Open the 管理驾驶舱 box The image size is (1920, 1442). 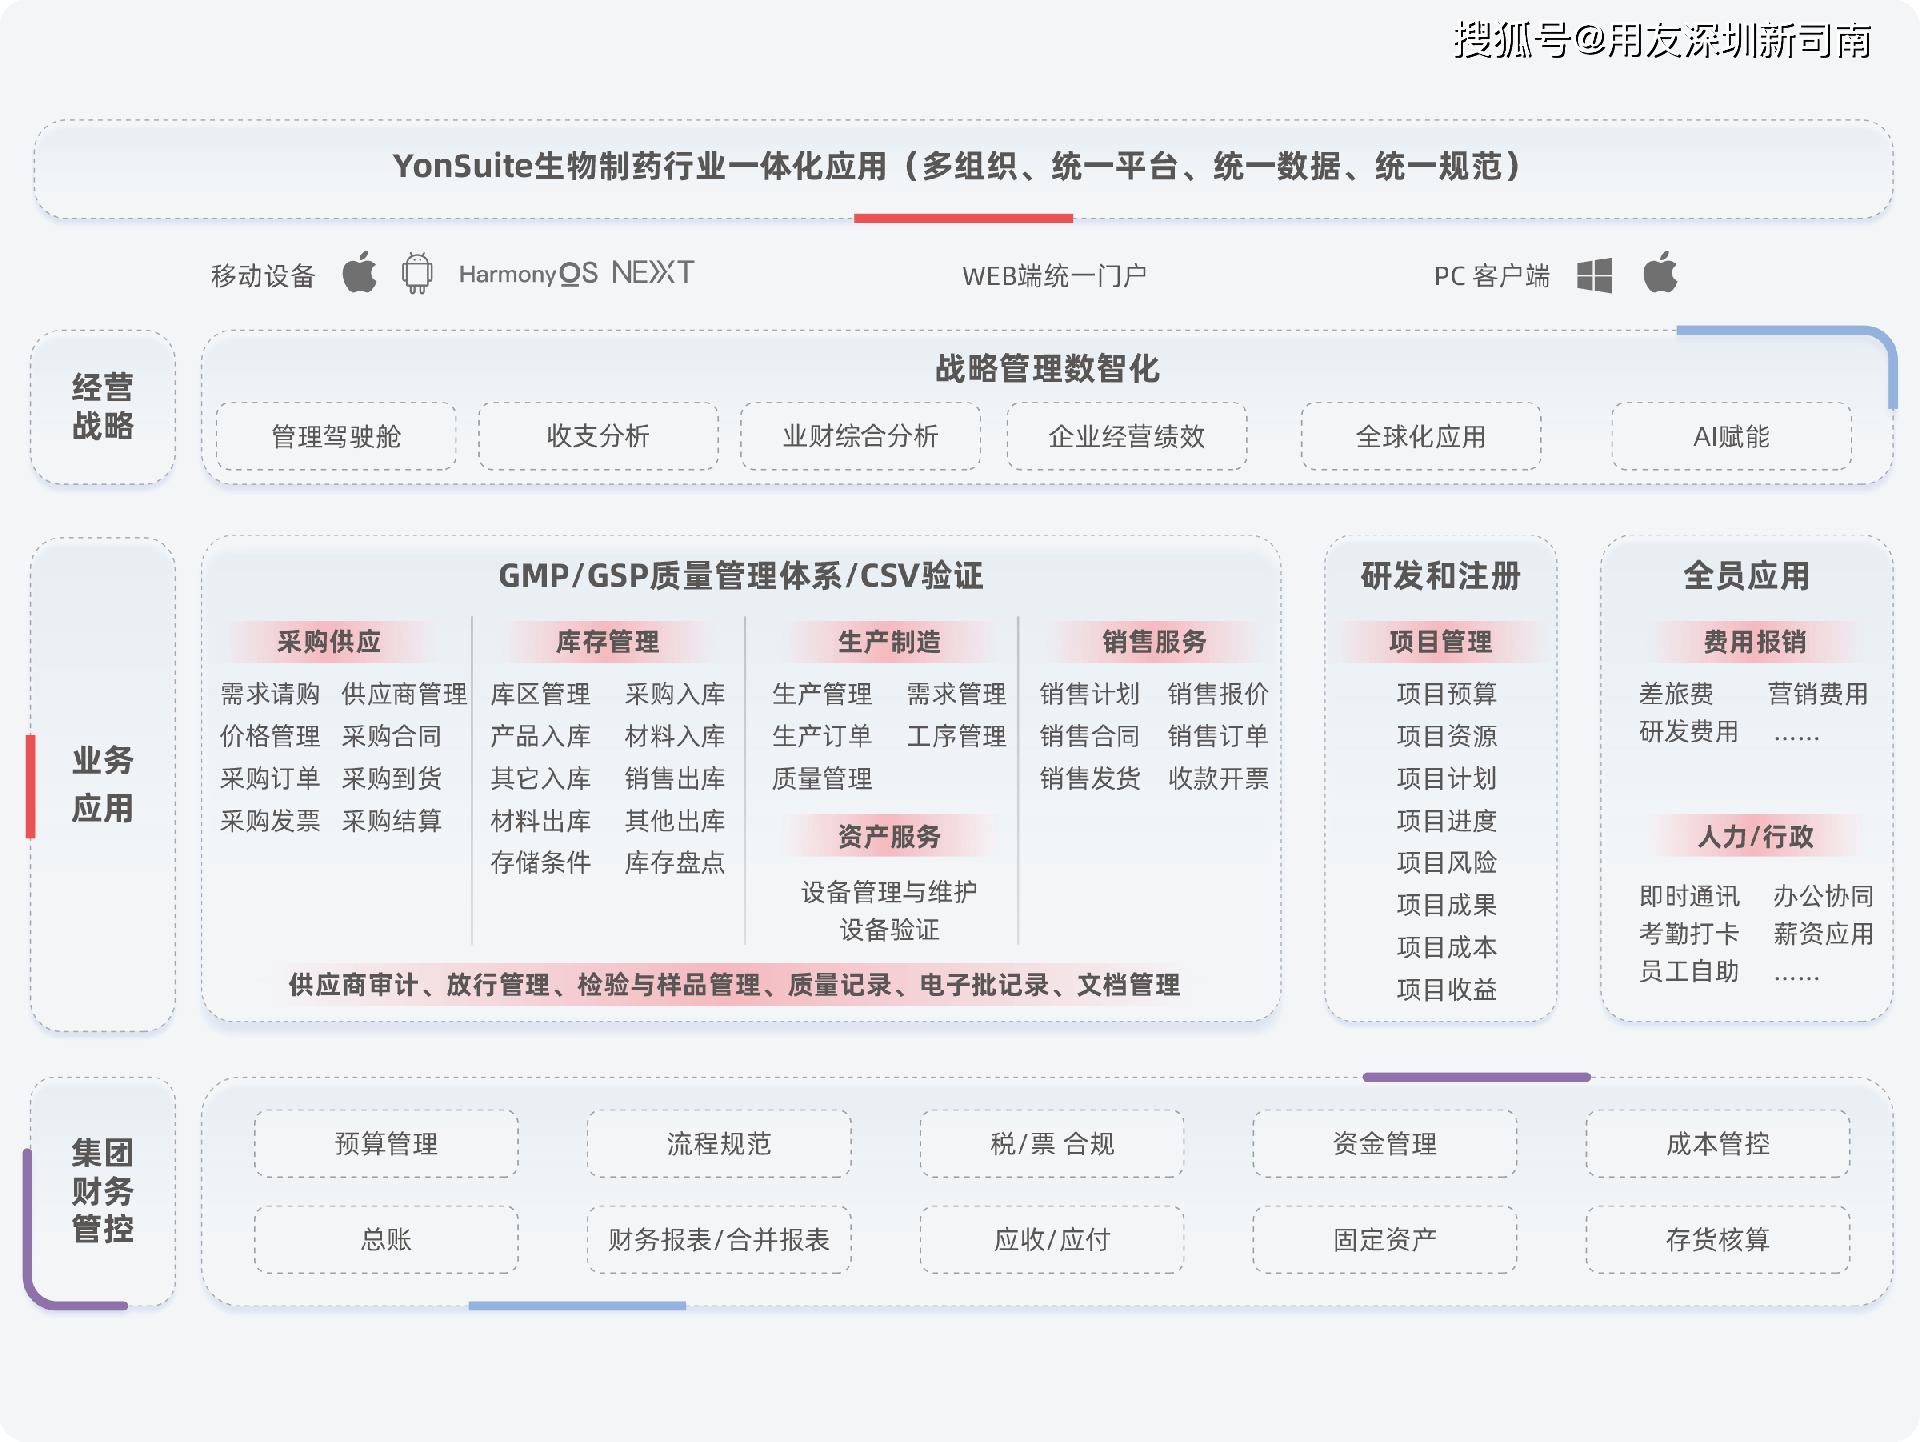(336, 436)
